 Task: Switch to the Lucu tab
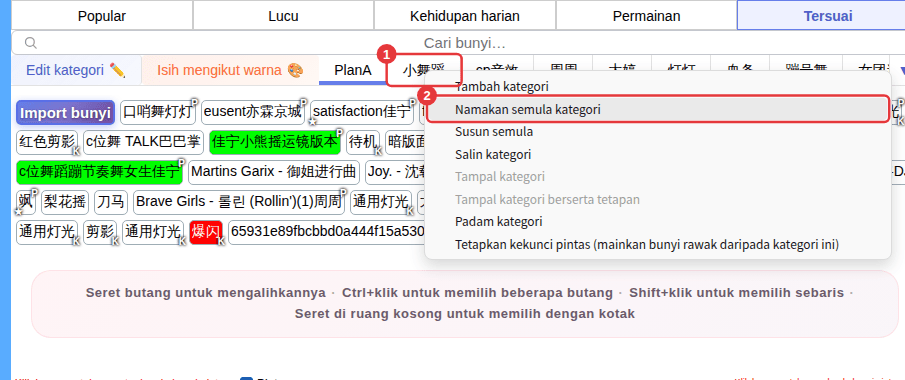click(283, 16)
